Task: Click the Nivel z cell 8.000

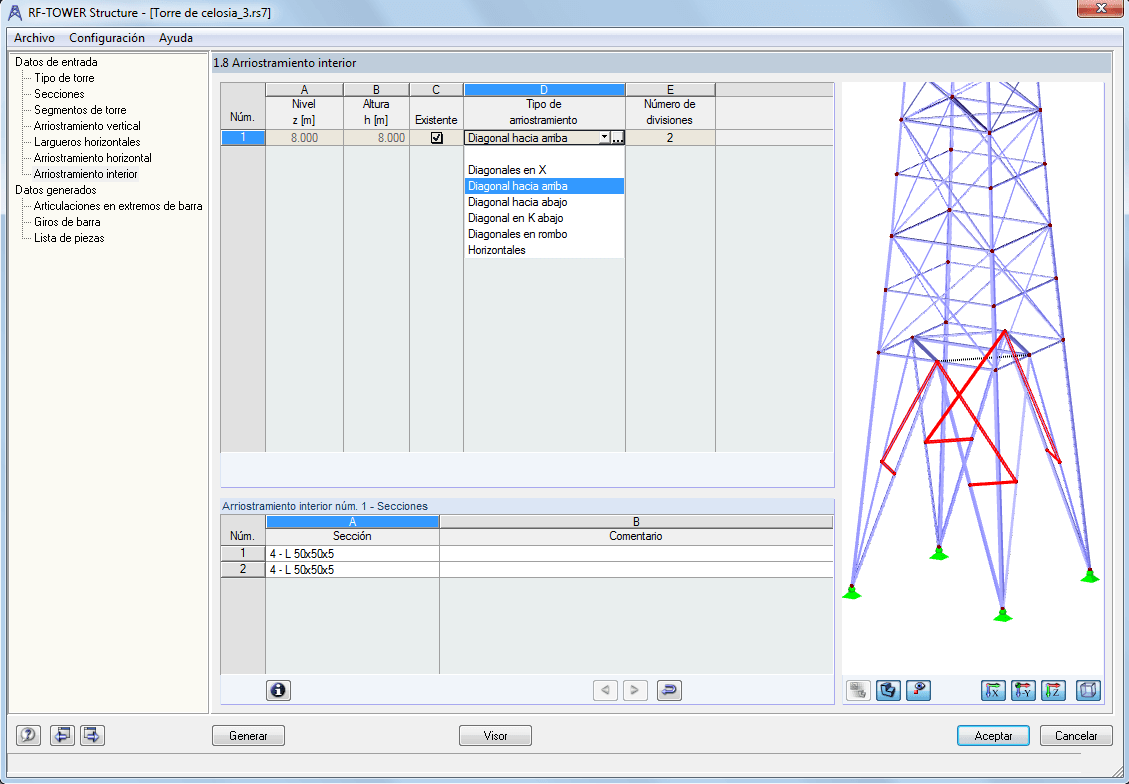Action: click(305, 138)
